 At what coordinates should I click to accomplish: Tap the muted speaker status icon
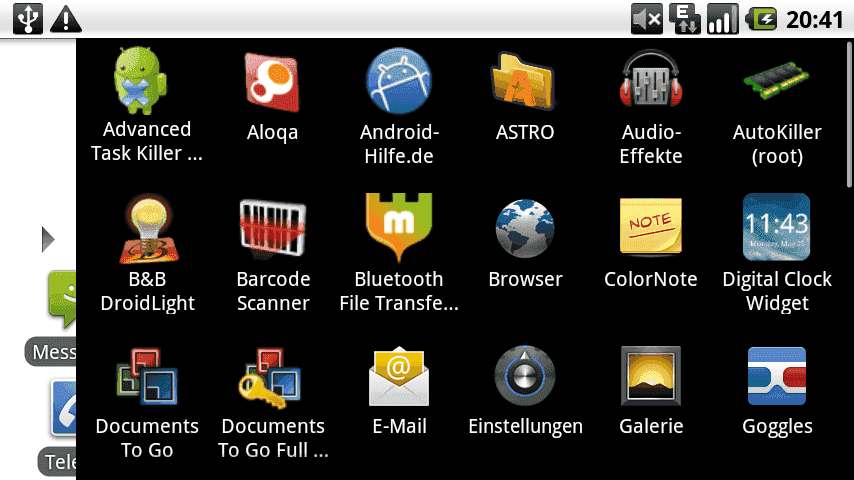click(647, 20)
